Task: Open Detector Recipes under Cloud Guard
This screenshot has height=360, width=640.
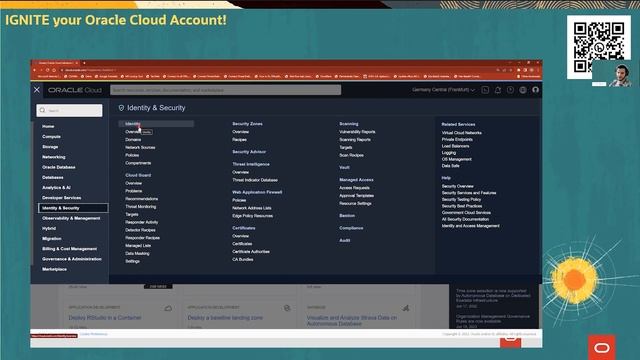Action: click(x=140, y=230)
